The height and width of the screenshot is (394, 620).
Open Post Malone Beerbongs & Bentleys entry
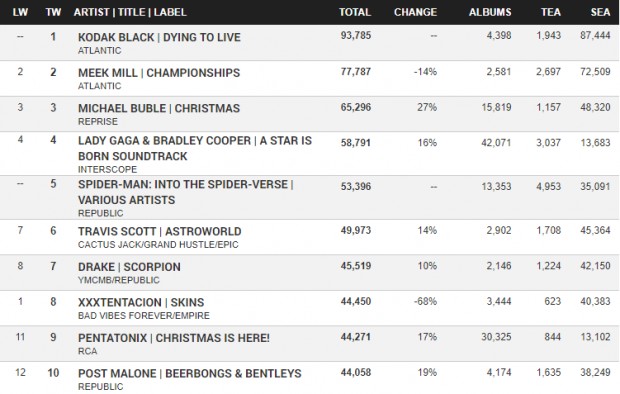[190, 374]
